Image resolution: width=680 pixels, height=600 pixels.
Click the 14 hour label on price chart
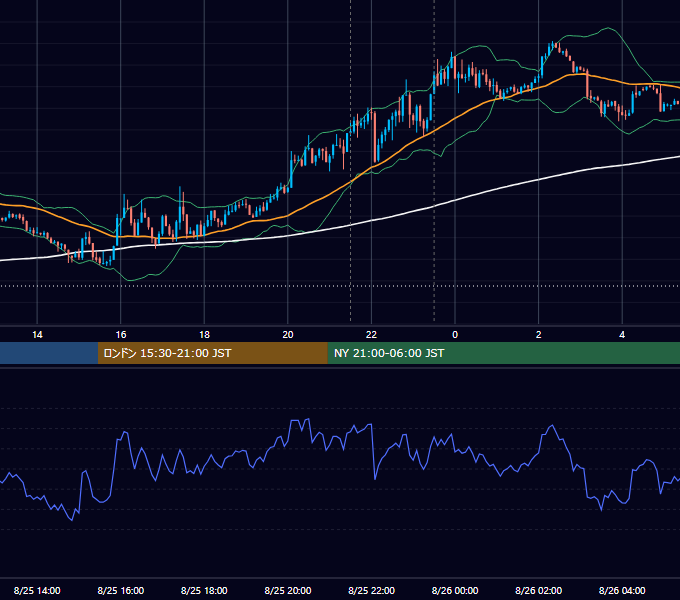click(x=37, y=335)
